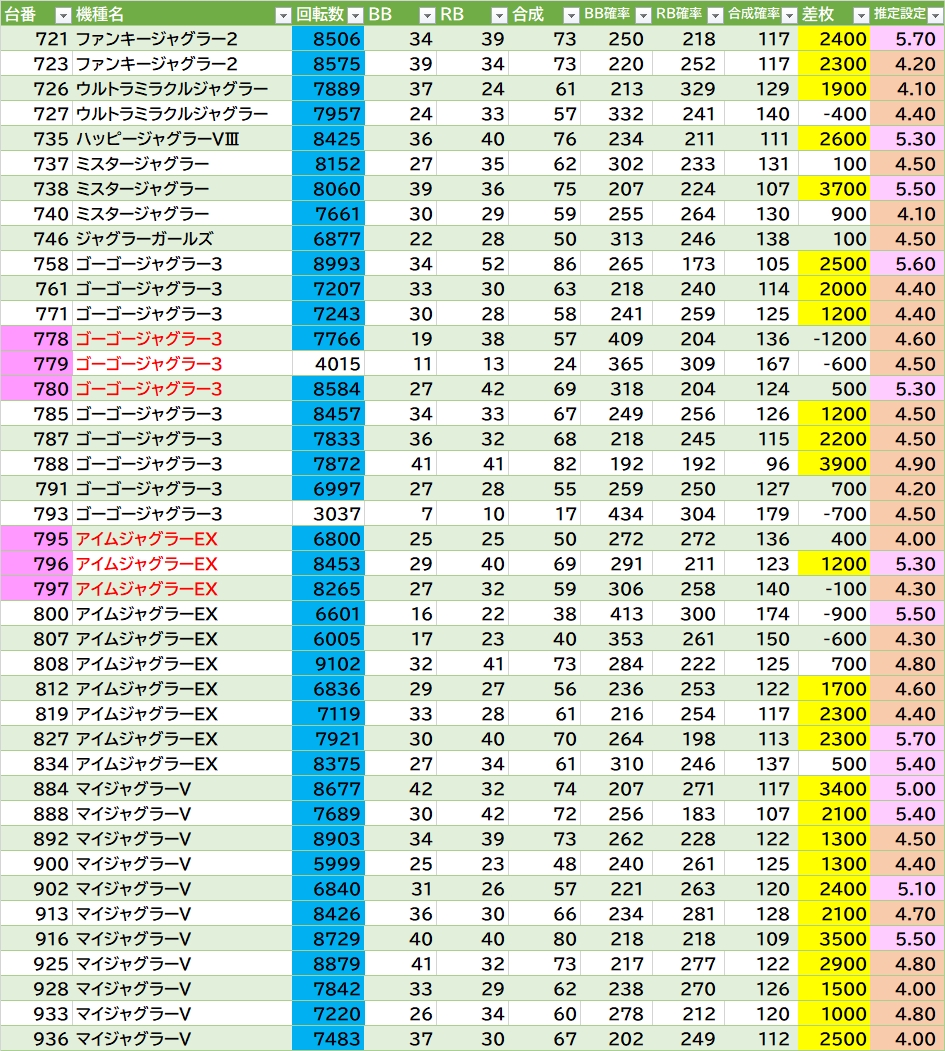Select 差枚 value 1700 in row 812
Screen dimensions: 945x1051
point(834,689)
